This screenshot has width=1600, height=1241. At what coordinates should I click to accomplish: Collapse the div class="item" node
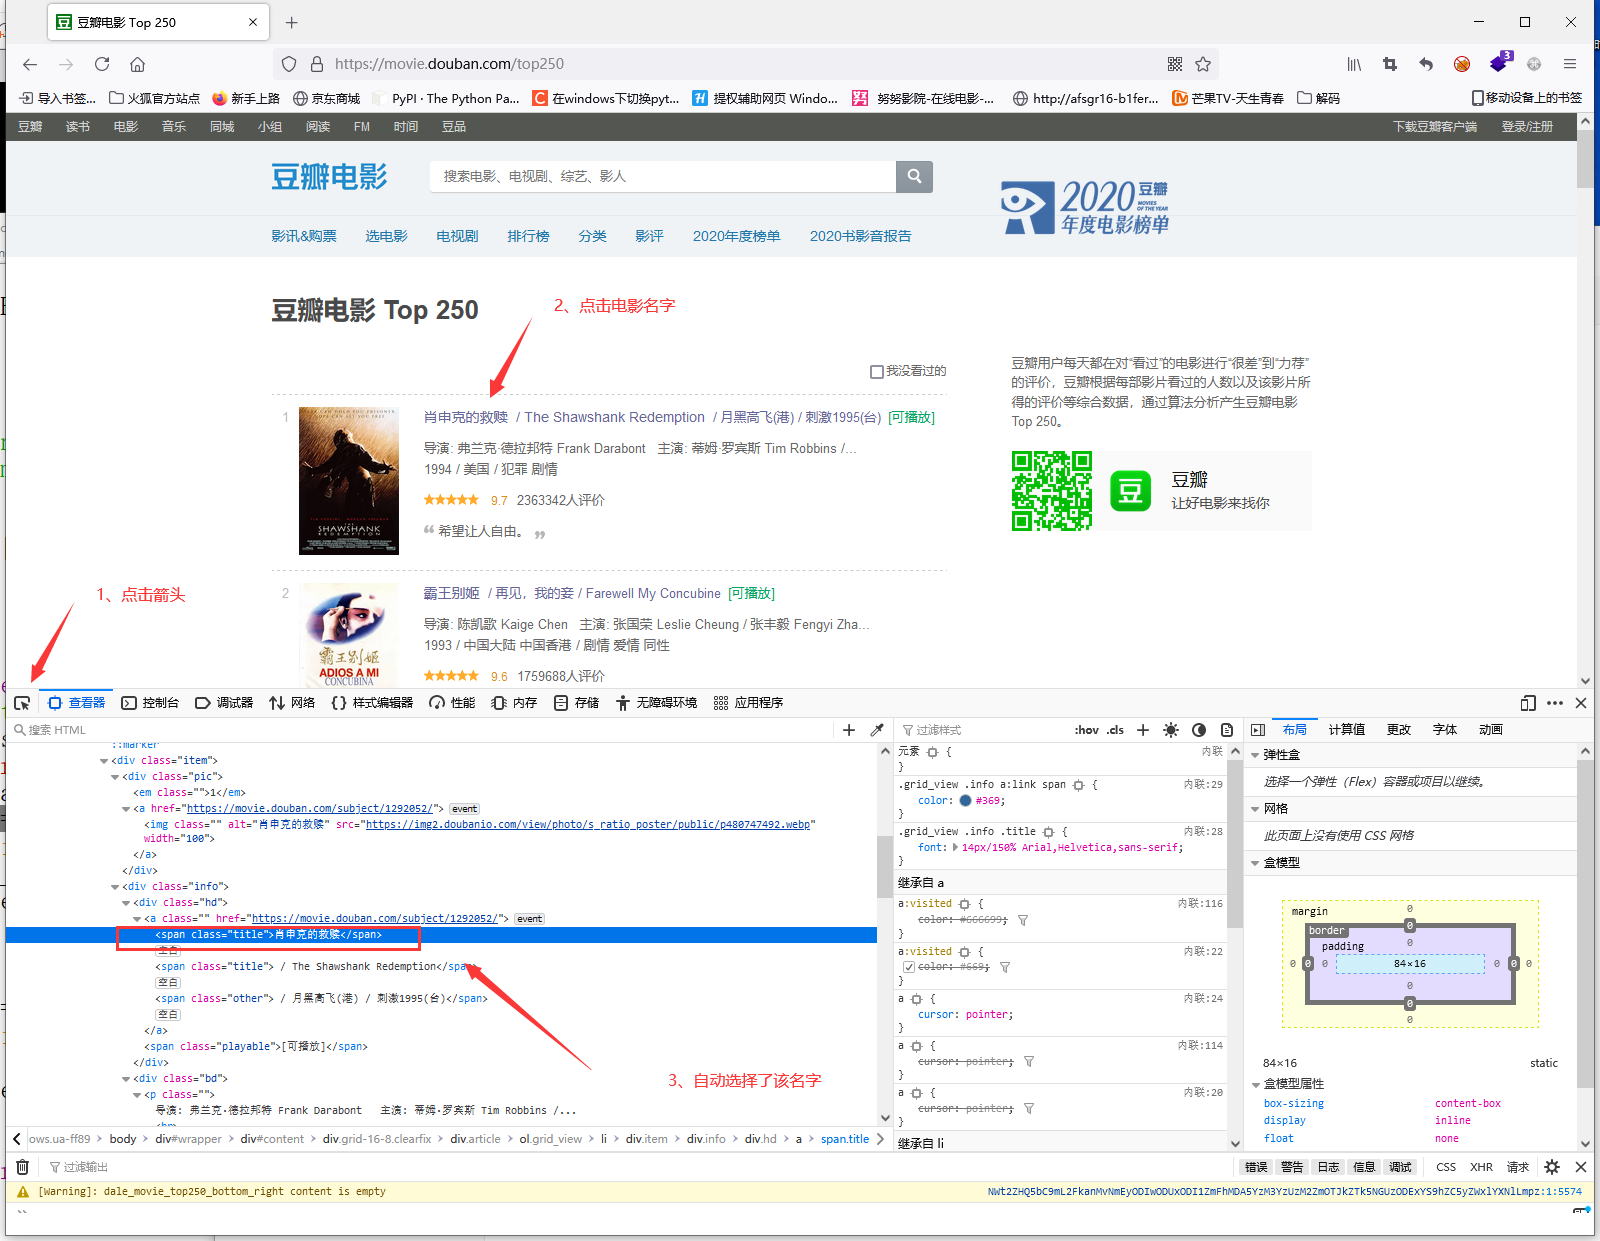[104, 761]
